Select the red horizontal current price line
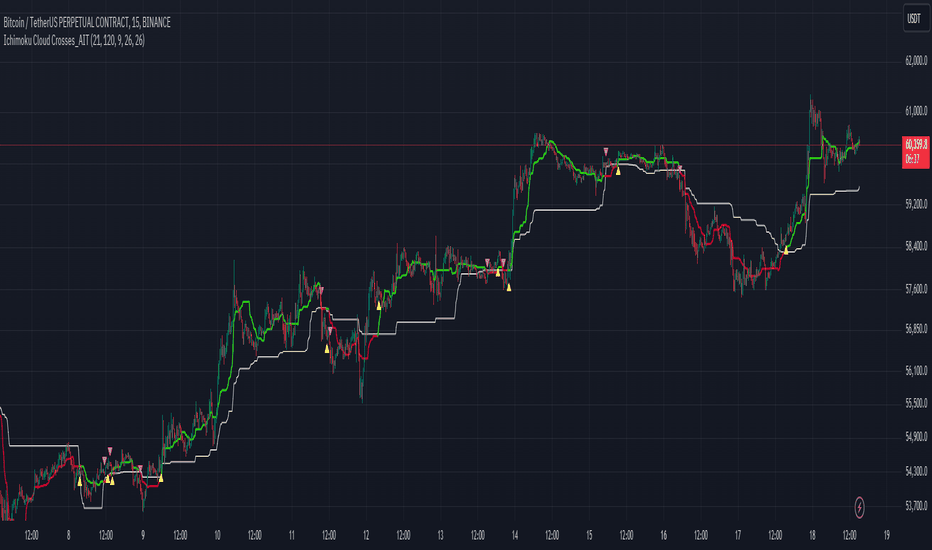 451,145
